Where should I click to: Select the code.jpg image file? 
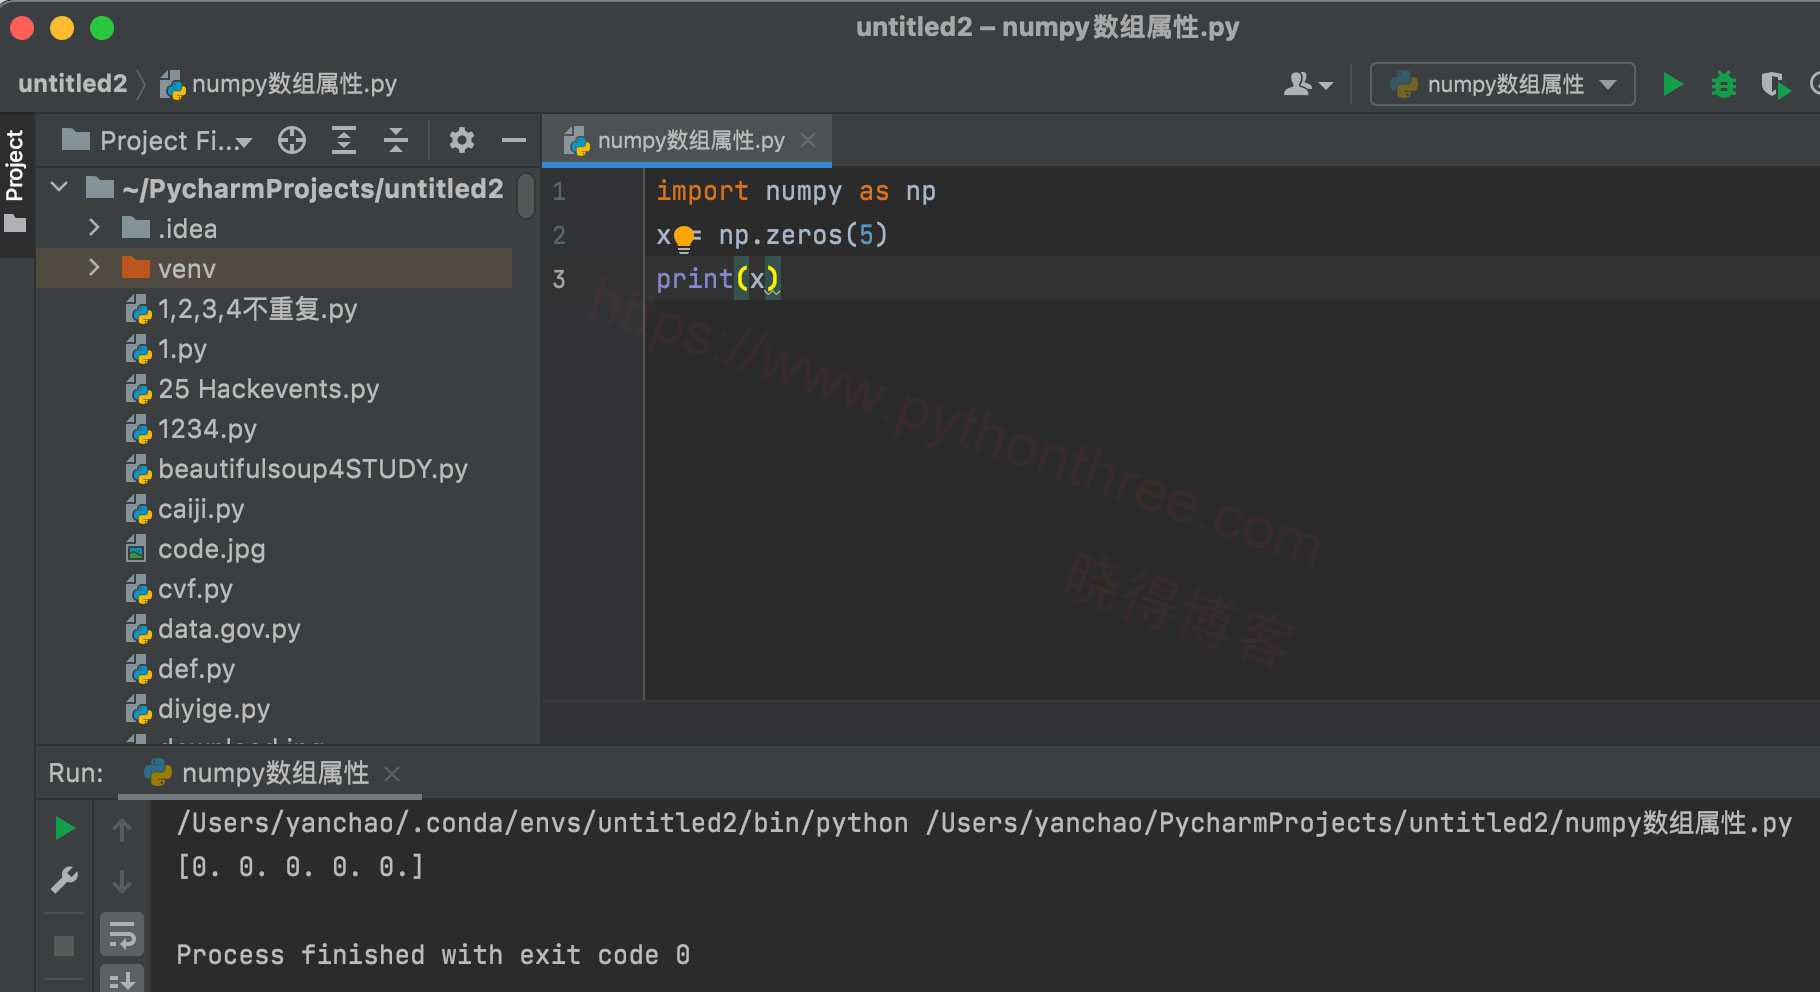(211, 549)
